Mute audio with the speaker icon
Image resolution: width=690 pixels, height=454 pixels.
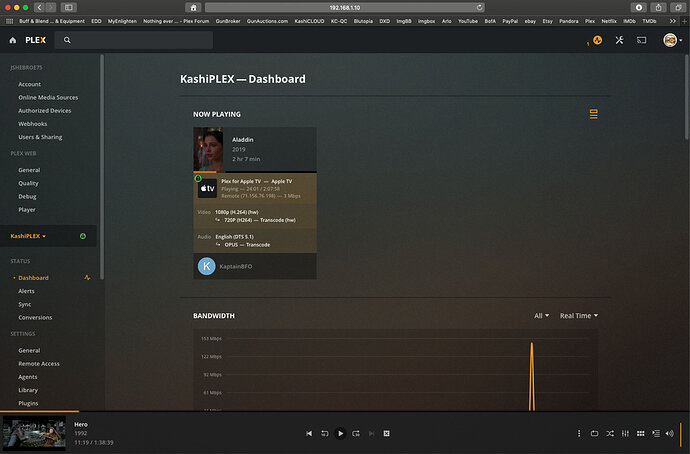tap(670, 433)
